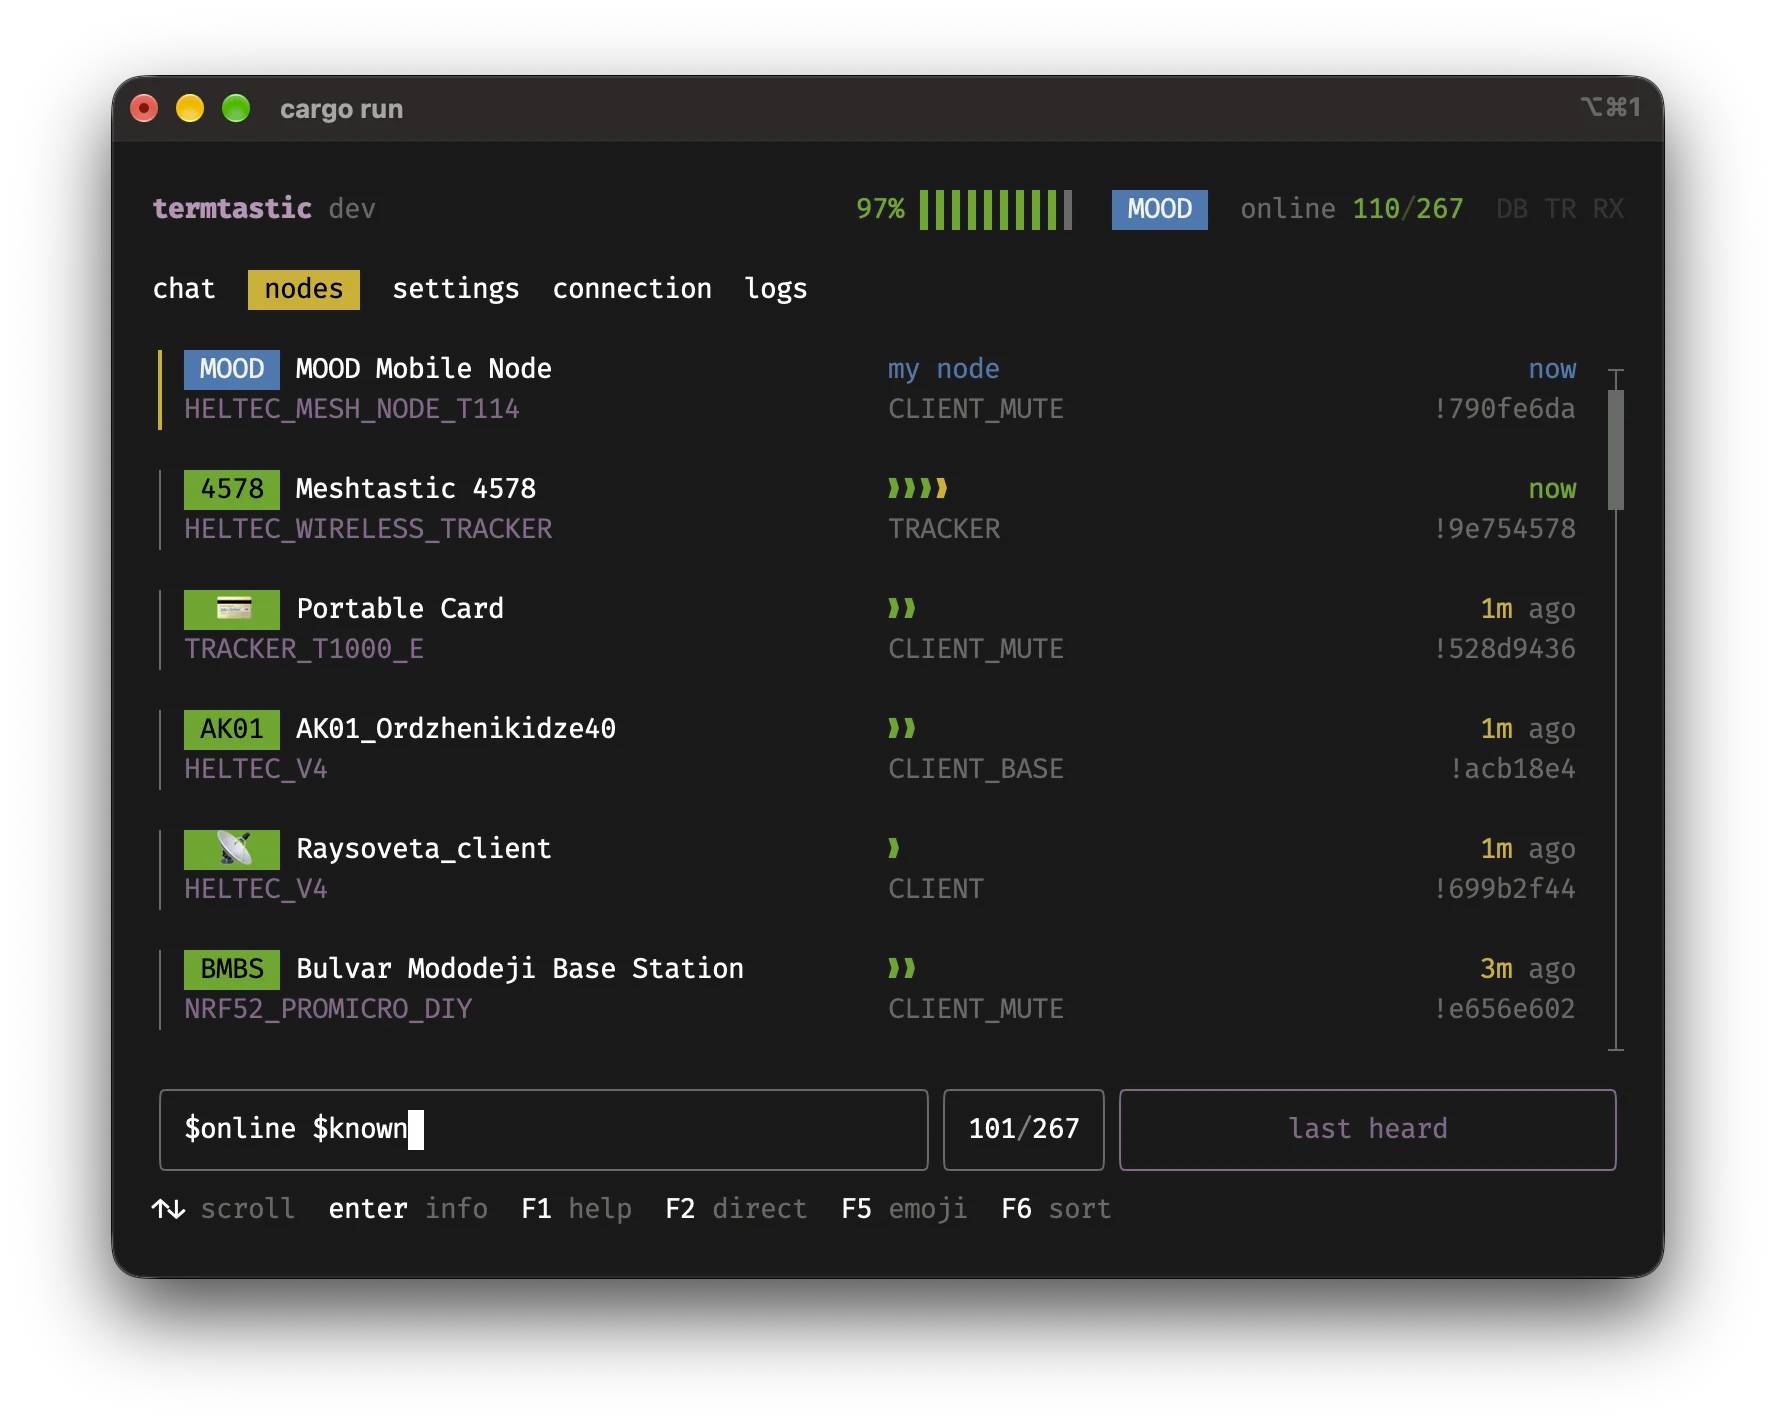Select the Meshtastic 4578 node name
The height and width of the screenshot is (1426, 1776).
click(416, 489)
